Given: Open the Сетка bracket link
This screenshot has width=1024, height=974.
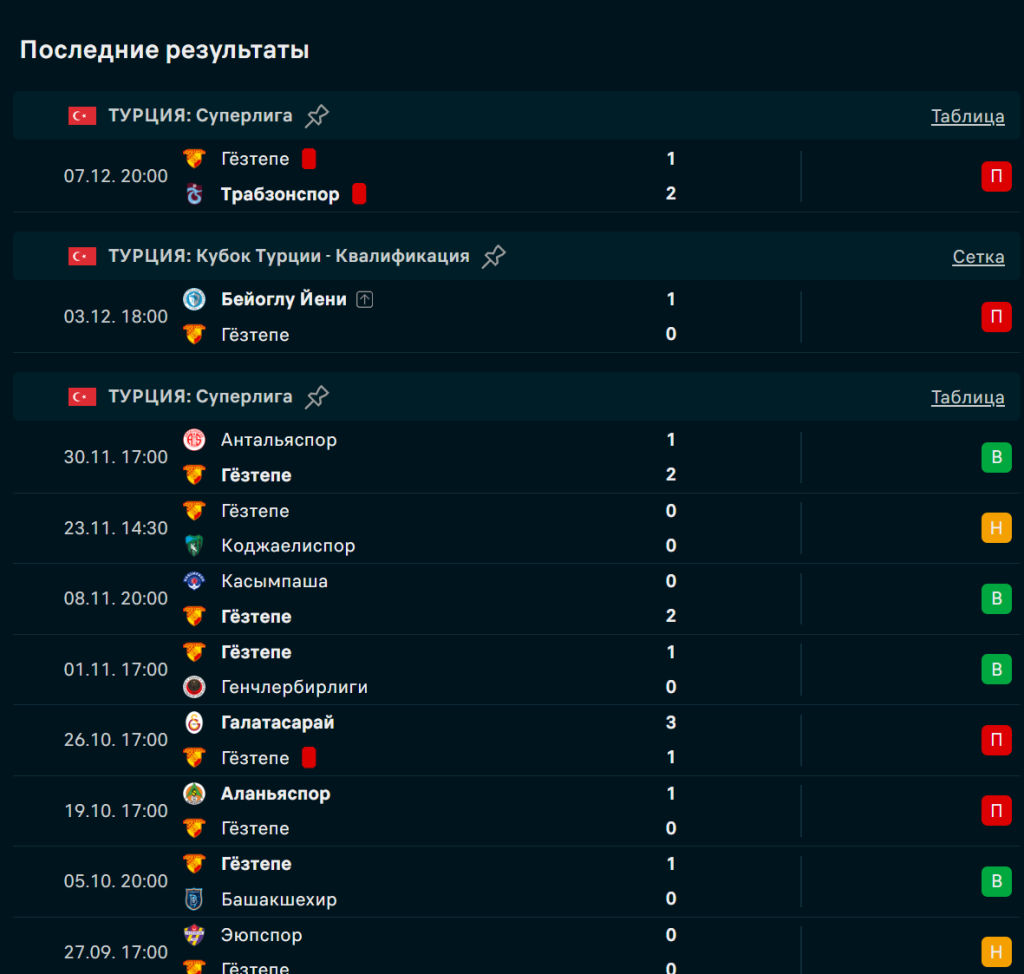Looking at the screenshot, I should [x=978, y=257].
